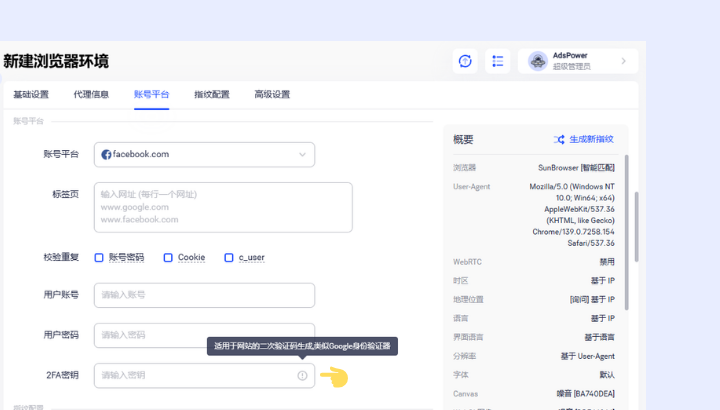Click the SunBrowser [智能匹配] value
This screenshot has width=720, height=410.
click(x=576, y=168)
